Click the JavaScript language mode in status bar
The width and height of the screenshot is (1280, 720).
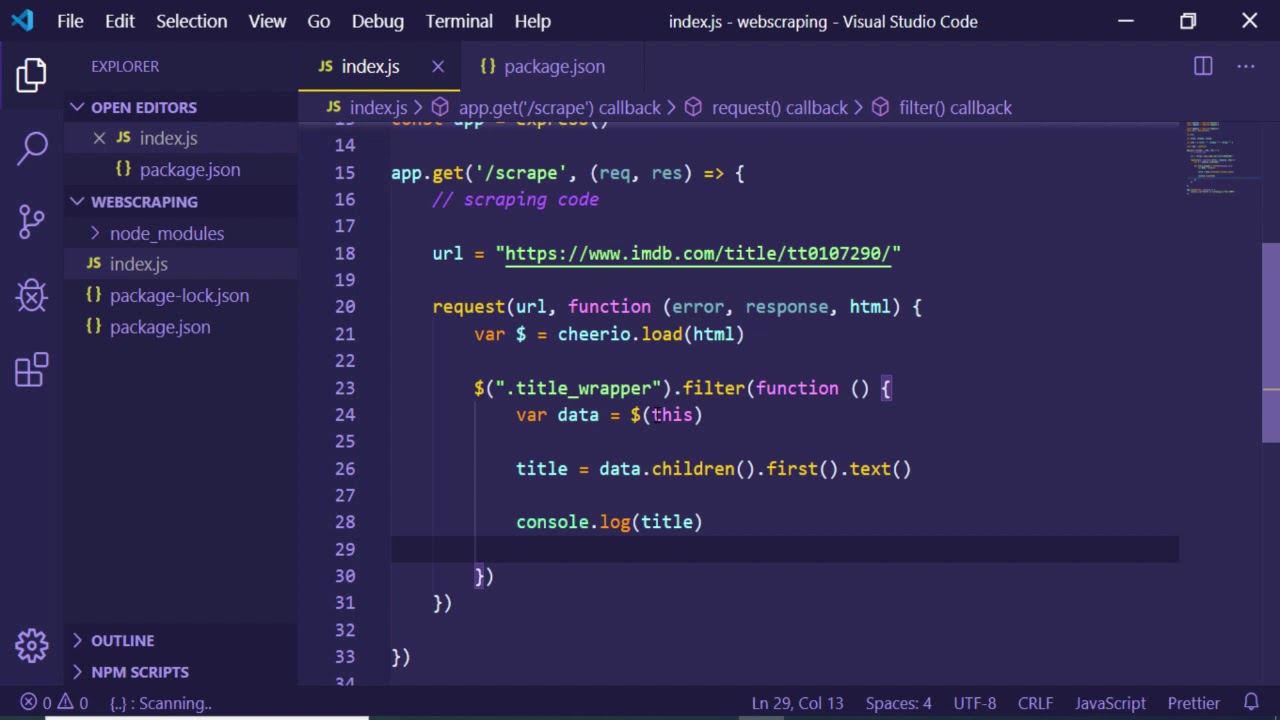coord(1110,703)
